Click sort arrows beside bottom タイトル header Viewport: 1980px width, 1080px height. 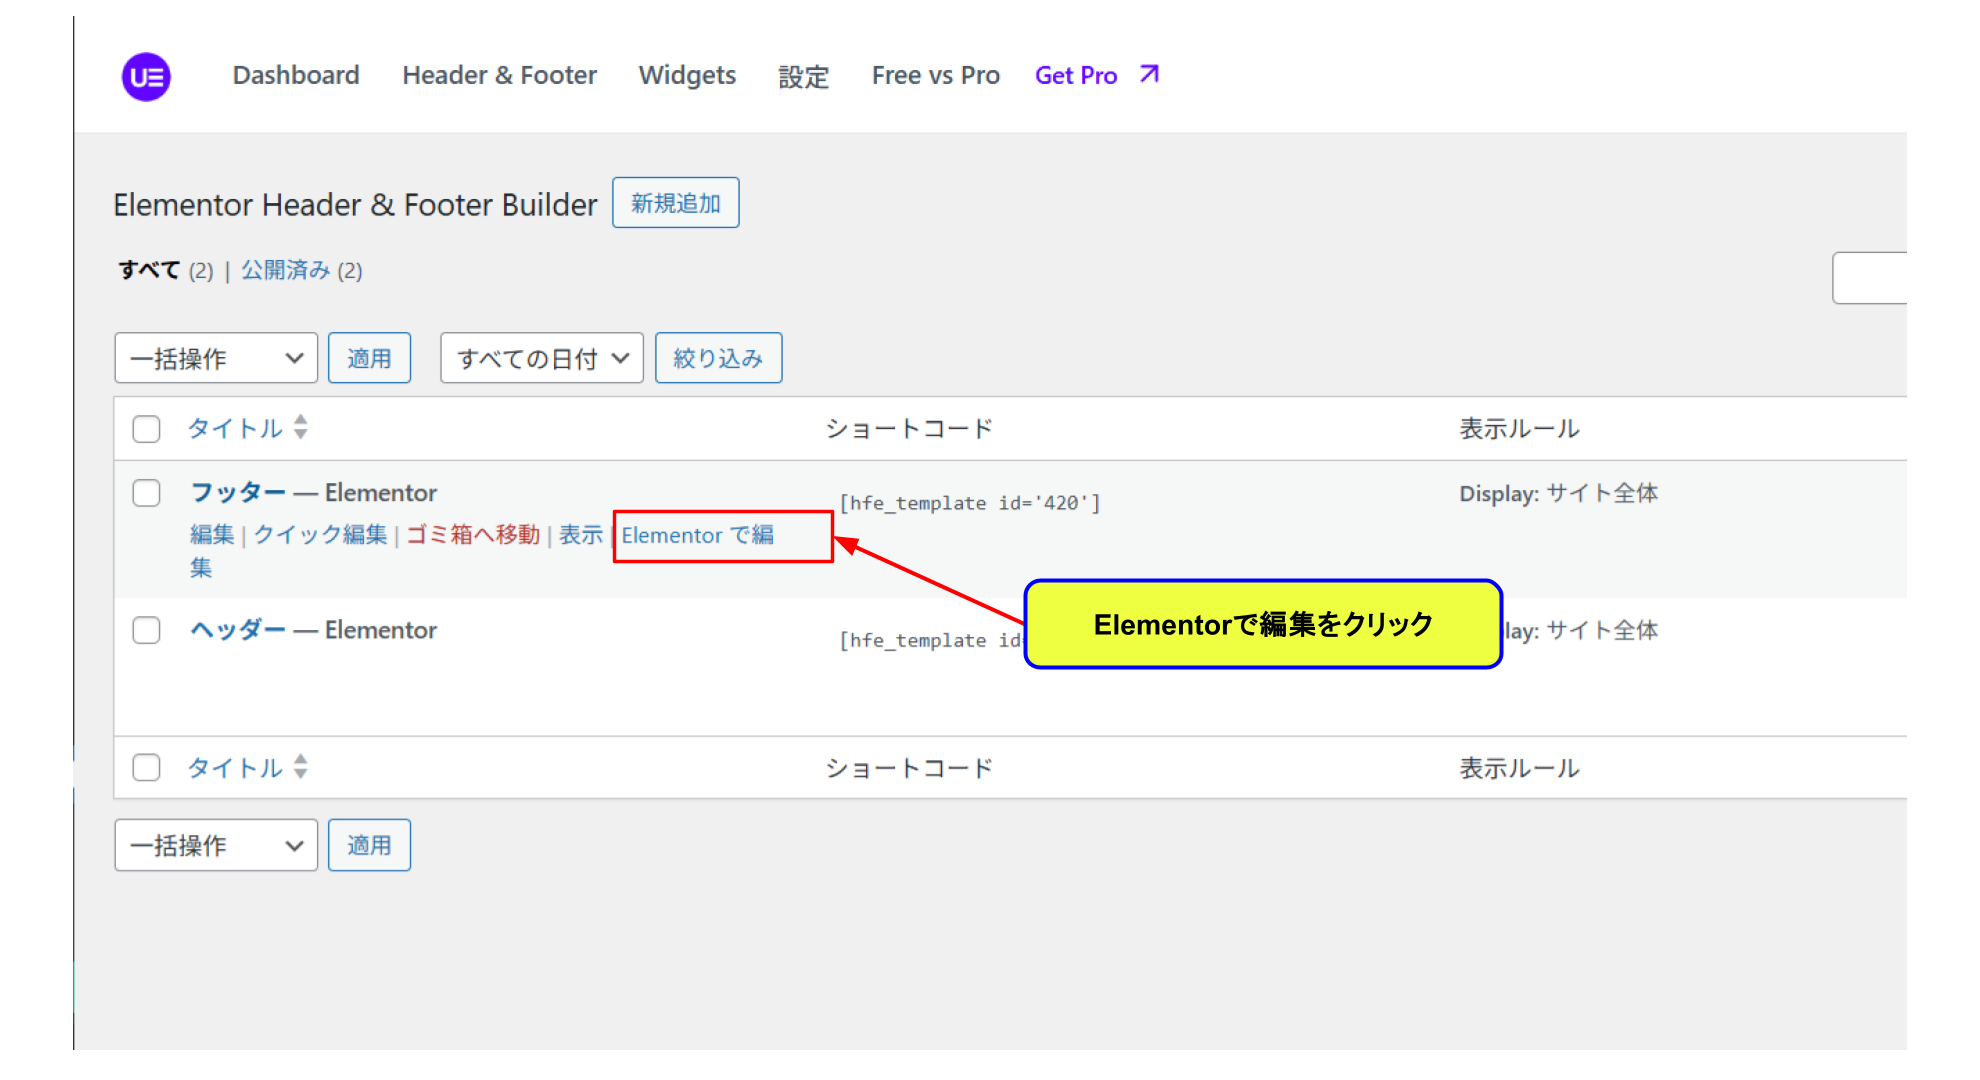tap(300, 767)
